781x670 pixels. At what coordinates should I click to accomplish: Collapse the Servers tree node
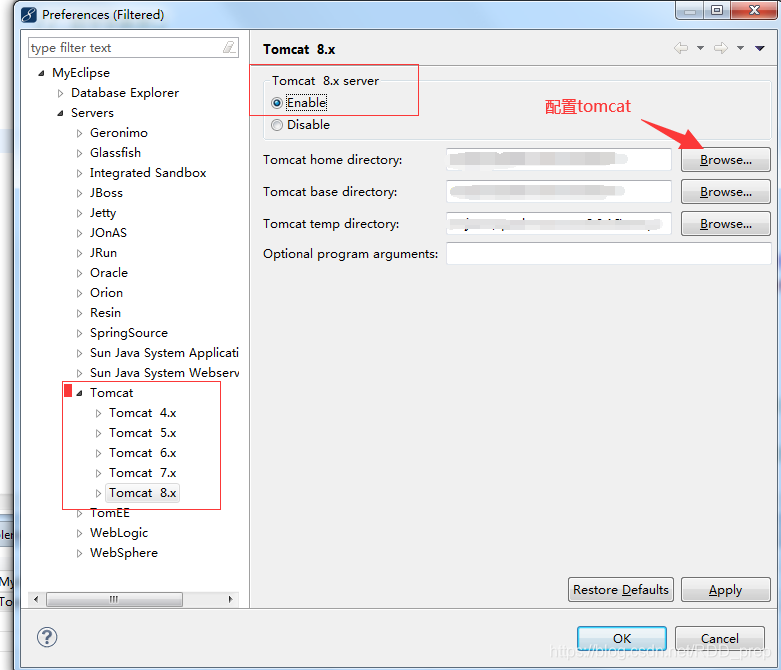[x=60, y=113]
